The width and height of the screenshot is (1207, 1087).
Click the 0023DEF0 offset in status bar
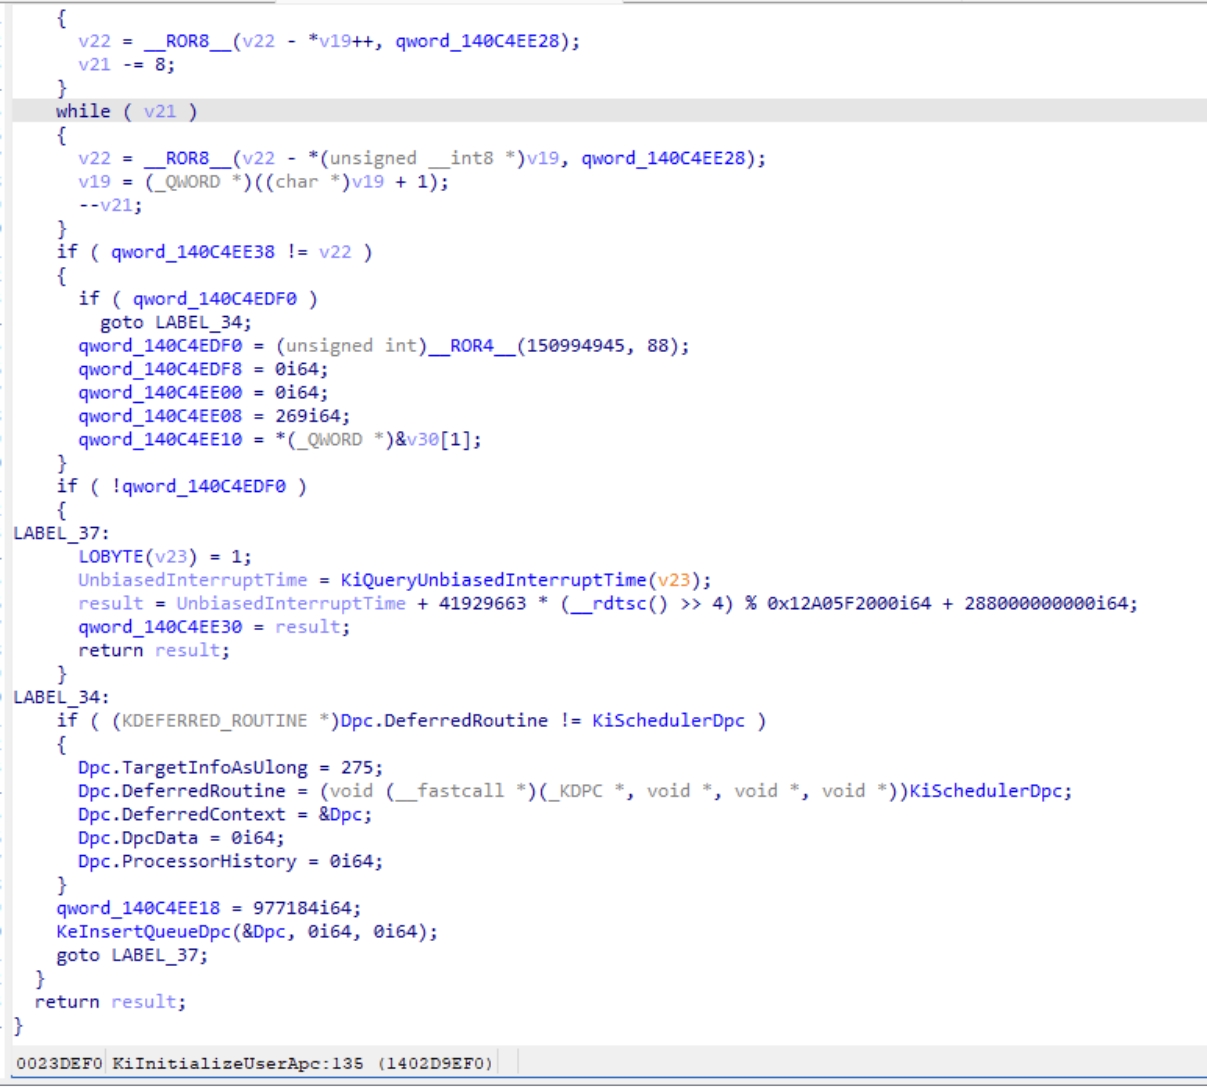click(x=59, y=1063)
